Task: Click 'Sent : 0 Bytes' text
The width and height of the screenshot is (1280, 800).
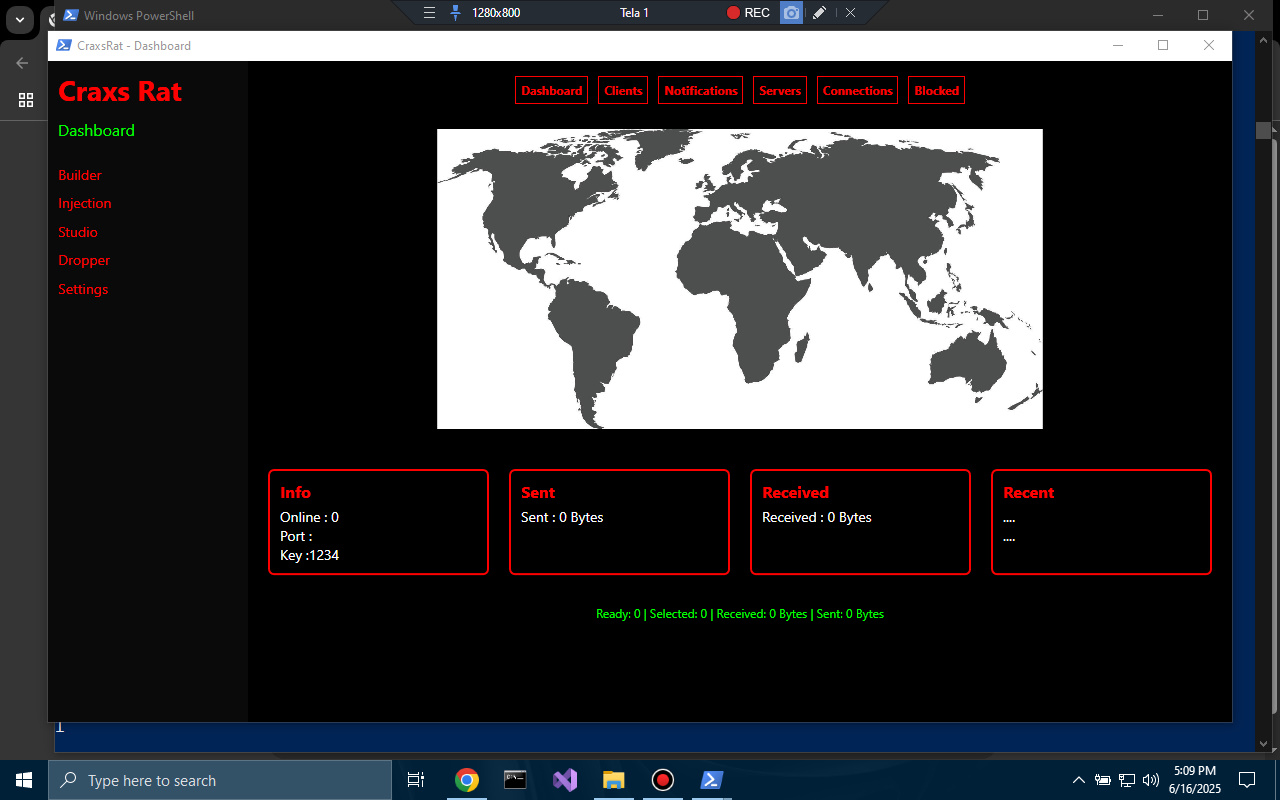Action: 562,517
